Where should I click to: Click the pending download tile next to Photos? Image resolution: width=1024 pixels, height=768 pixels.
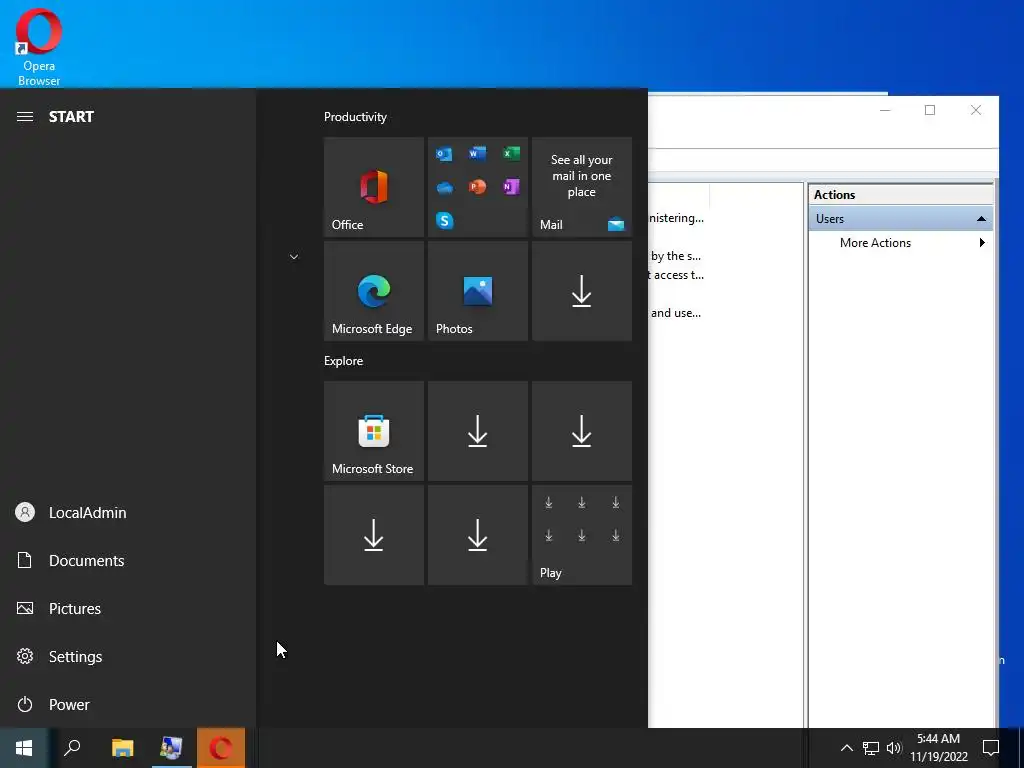coord(581,291)
